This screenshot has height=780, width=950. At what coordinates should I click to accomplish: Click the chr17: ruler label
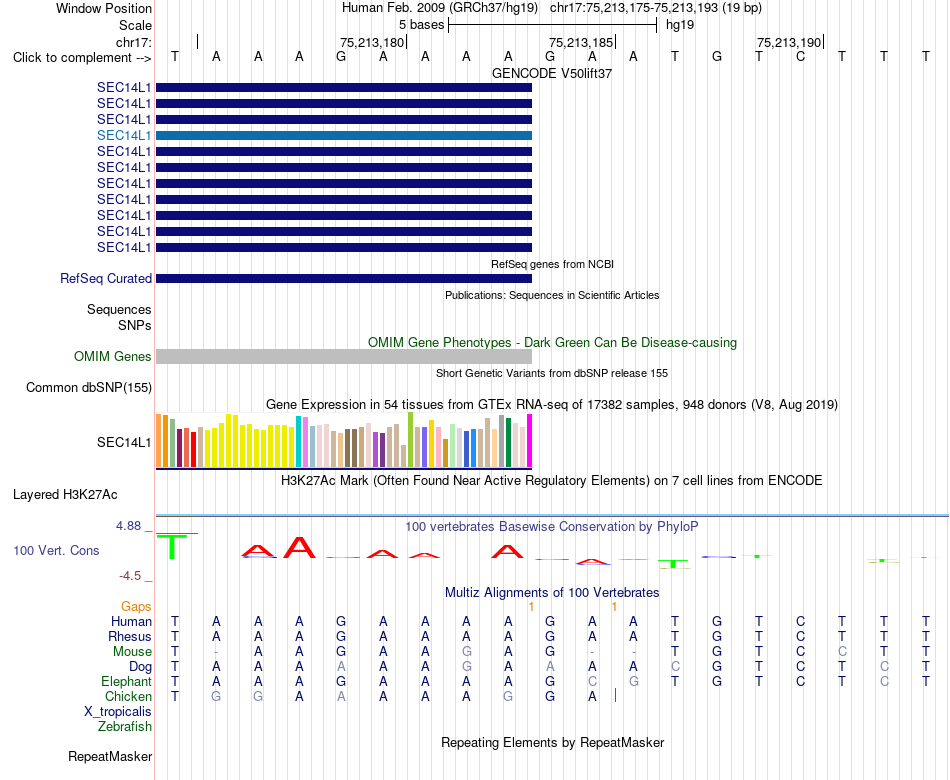coord(134,42)
